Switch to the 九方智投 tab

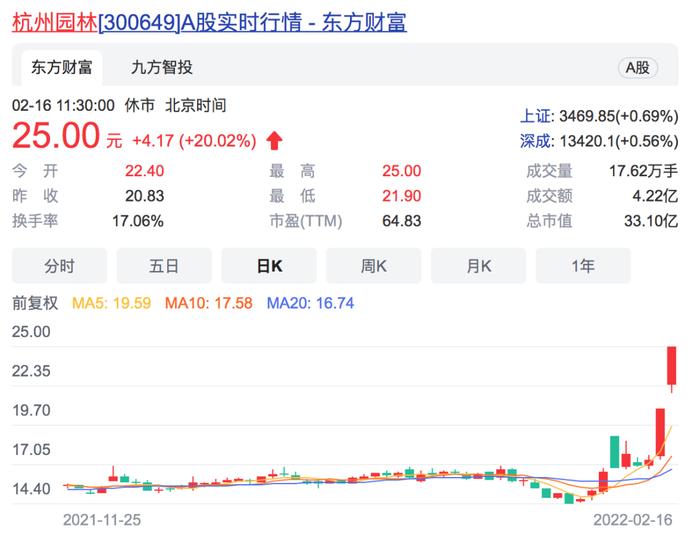(162, 68)
